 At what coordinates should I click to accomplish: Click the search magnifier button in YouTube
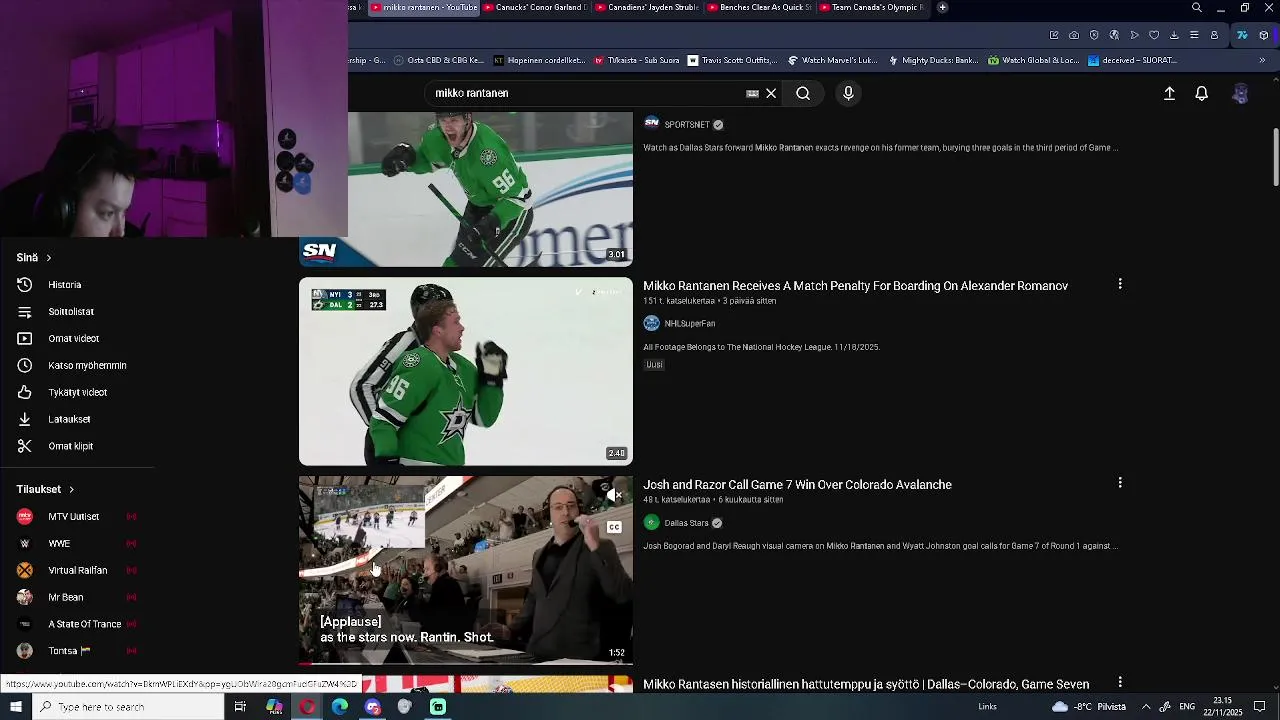point(803,93)
